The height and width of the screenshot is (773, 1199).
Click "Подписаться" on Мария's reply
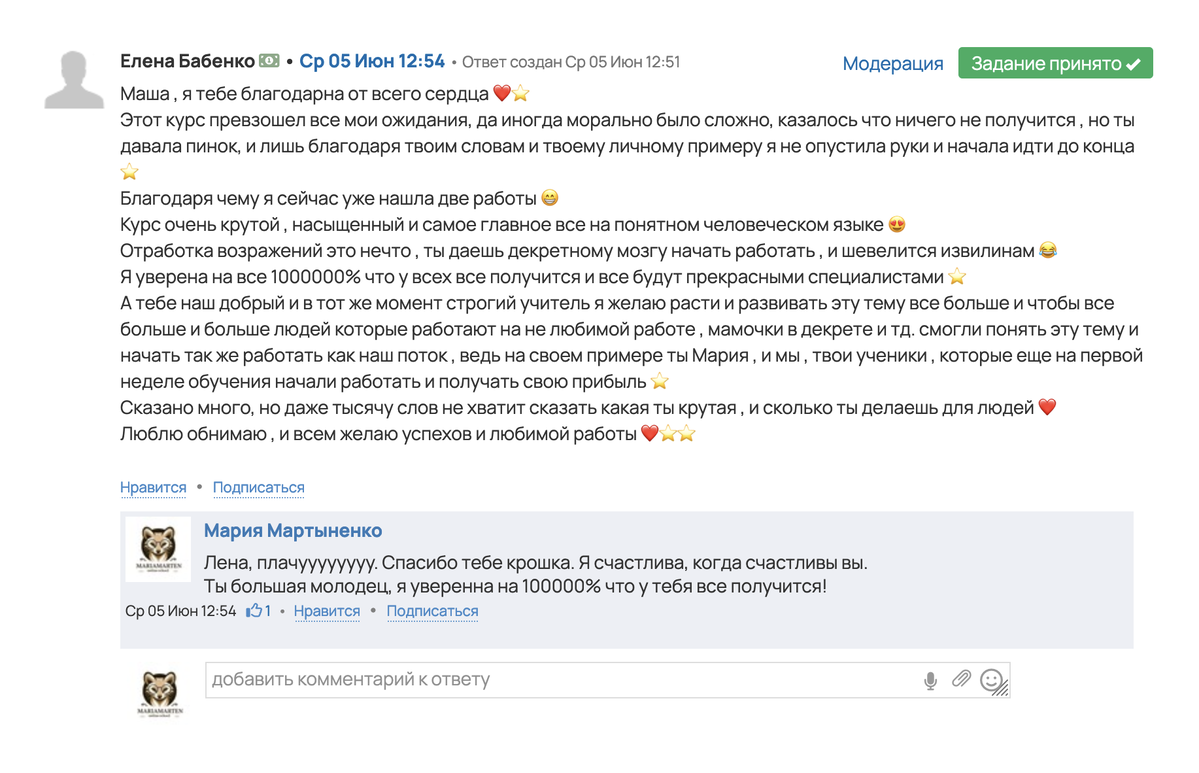click(x=432, y=611)
